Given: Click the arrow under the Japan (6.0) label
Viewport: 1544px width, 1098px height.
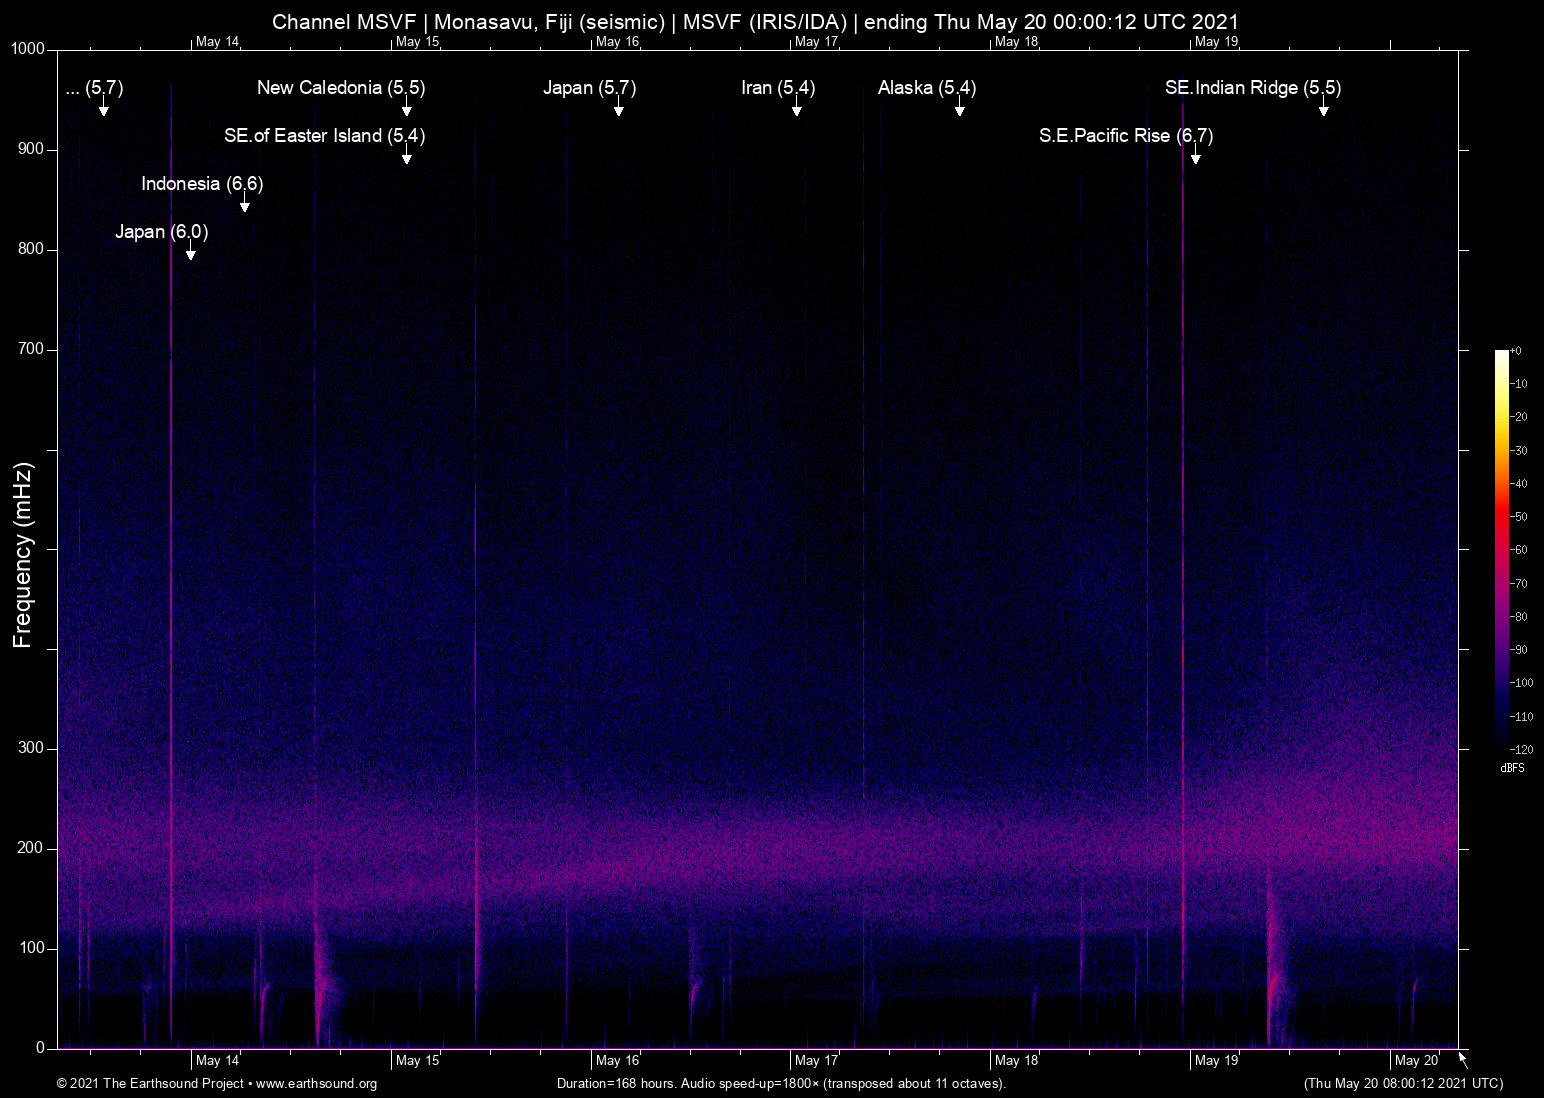Looking at the screenshot, I should point(191,253).
